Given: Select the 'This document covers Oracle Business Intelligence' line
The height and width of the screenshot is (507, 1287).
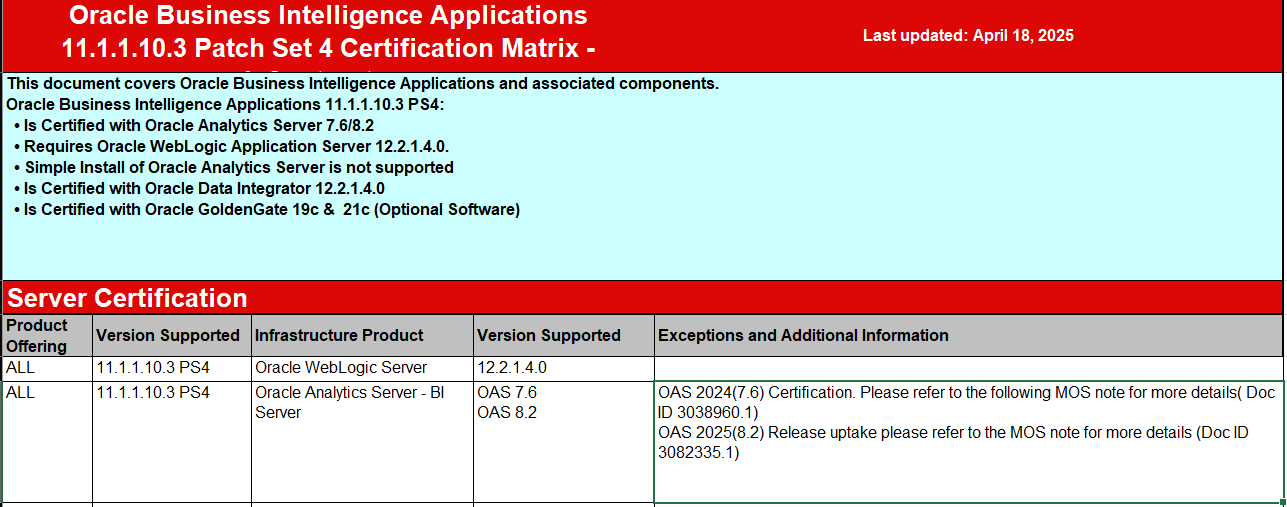Looking at the screenshot, I should point(362,84).
